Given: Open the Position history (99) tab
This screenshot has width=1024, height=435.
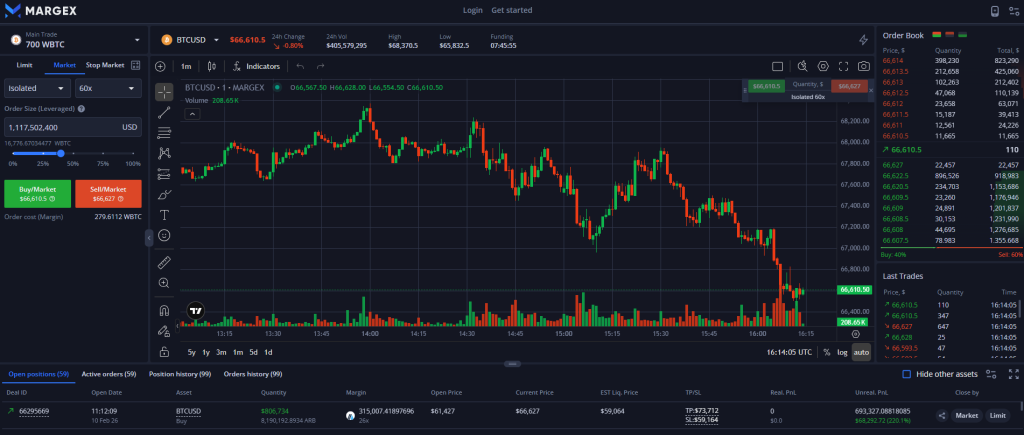Looking at the screenshot, I should 180,374.
